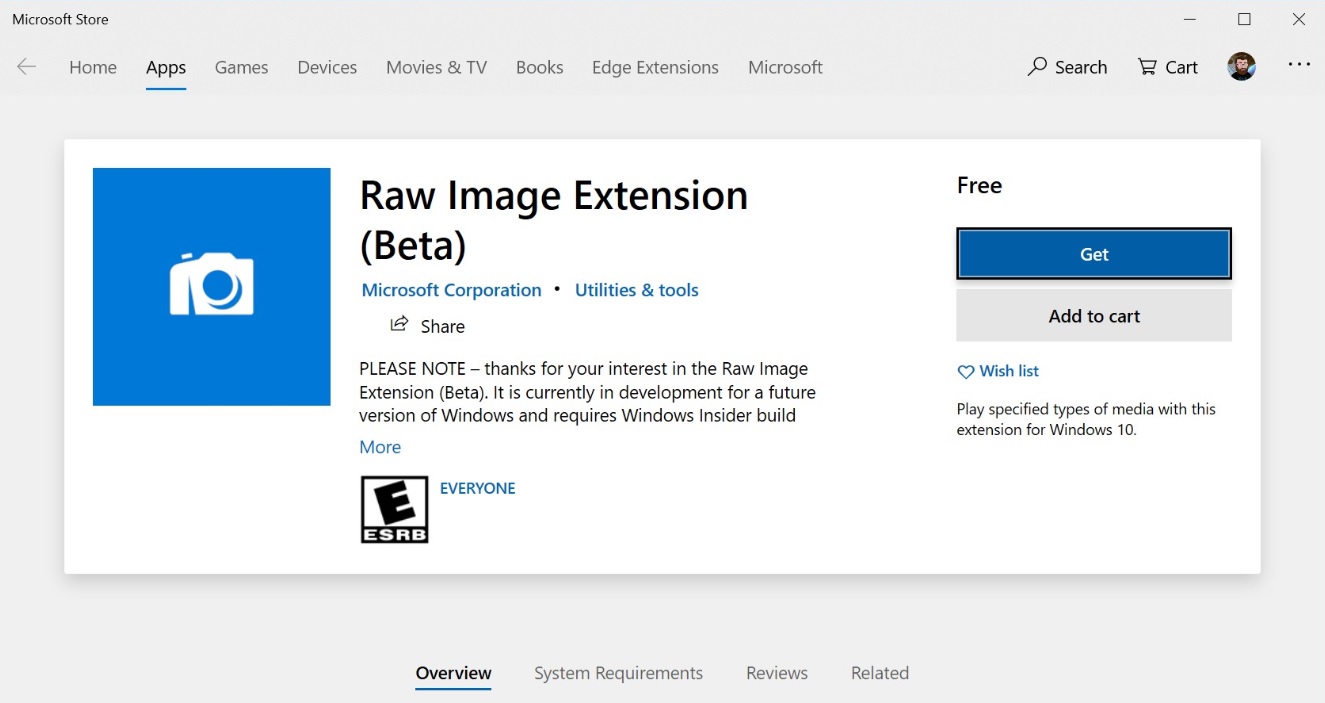Screen dimensions: 1325x703
Task: Open the Books section
Action: pyautogui.click(x=539, y=67)
